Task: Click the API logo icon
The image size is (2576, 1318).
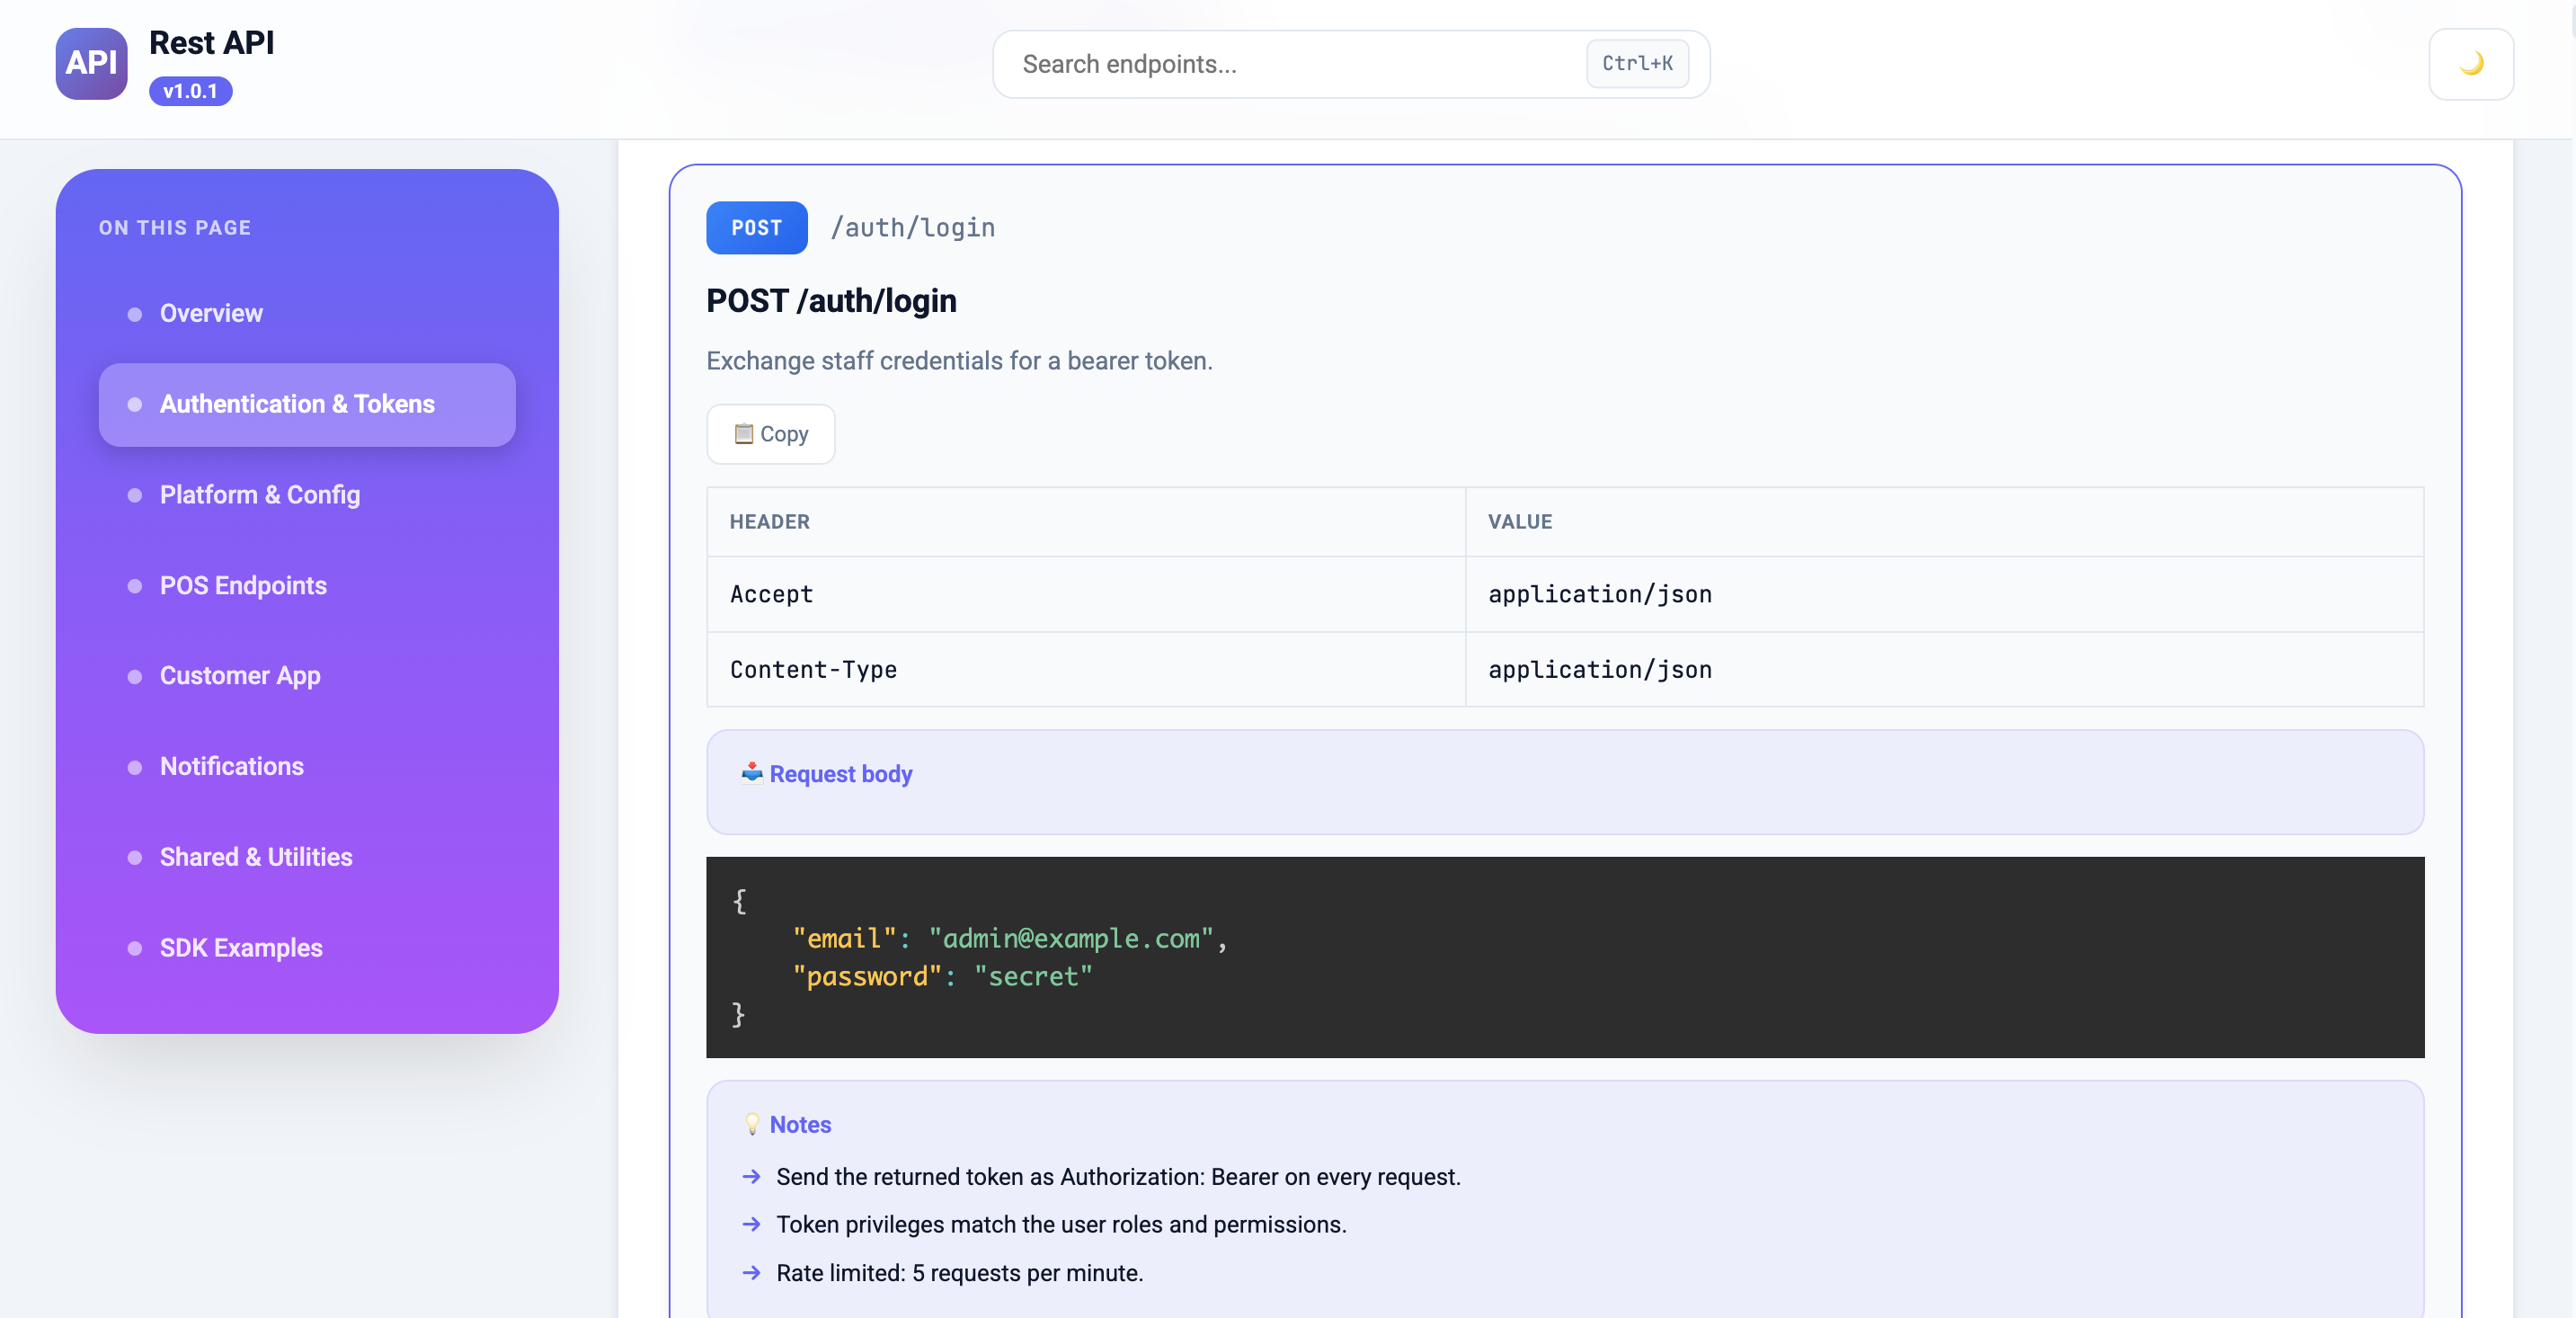Action: [91, 63]
